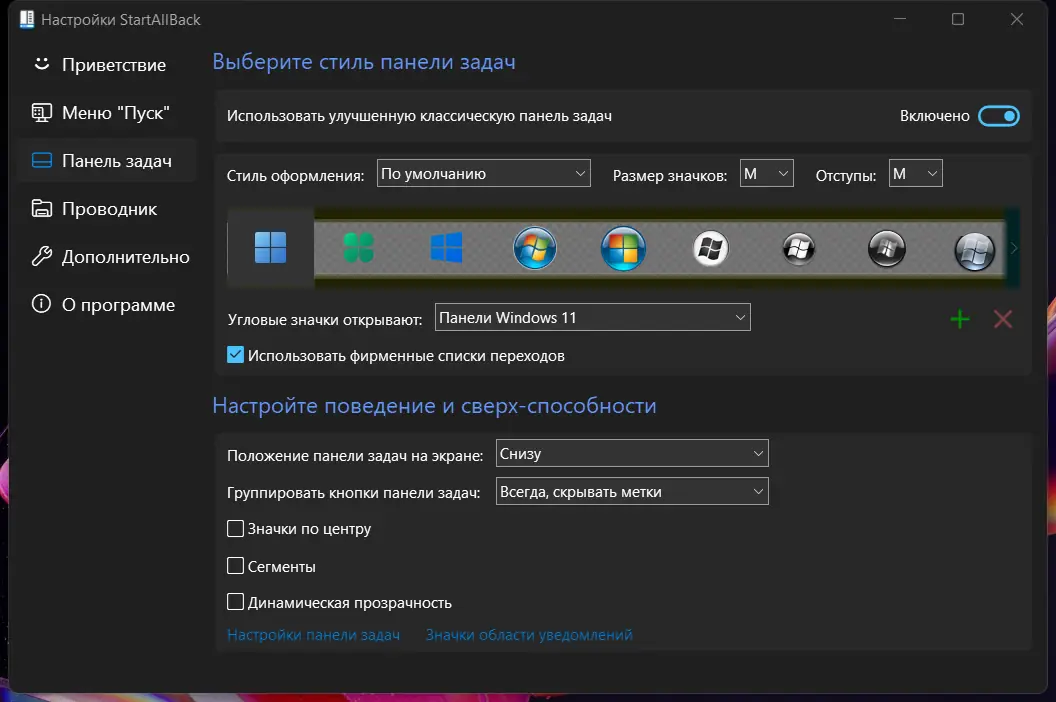Open the icon size dropdown set to M
1056x702 pixels.
pyautogui.click(x=766, y=173)
